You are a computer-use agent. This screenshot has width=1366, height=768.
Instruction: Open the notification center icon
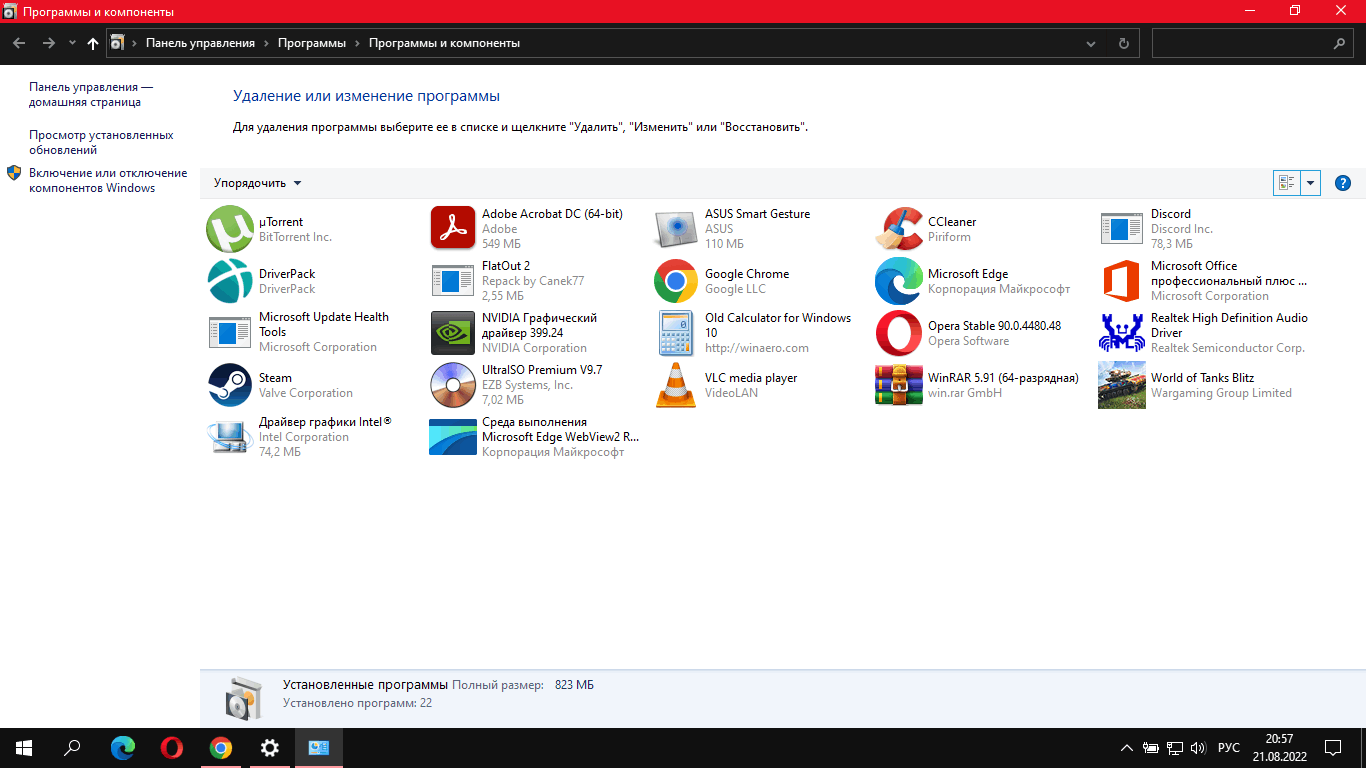(x=1333, y=748)
